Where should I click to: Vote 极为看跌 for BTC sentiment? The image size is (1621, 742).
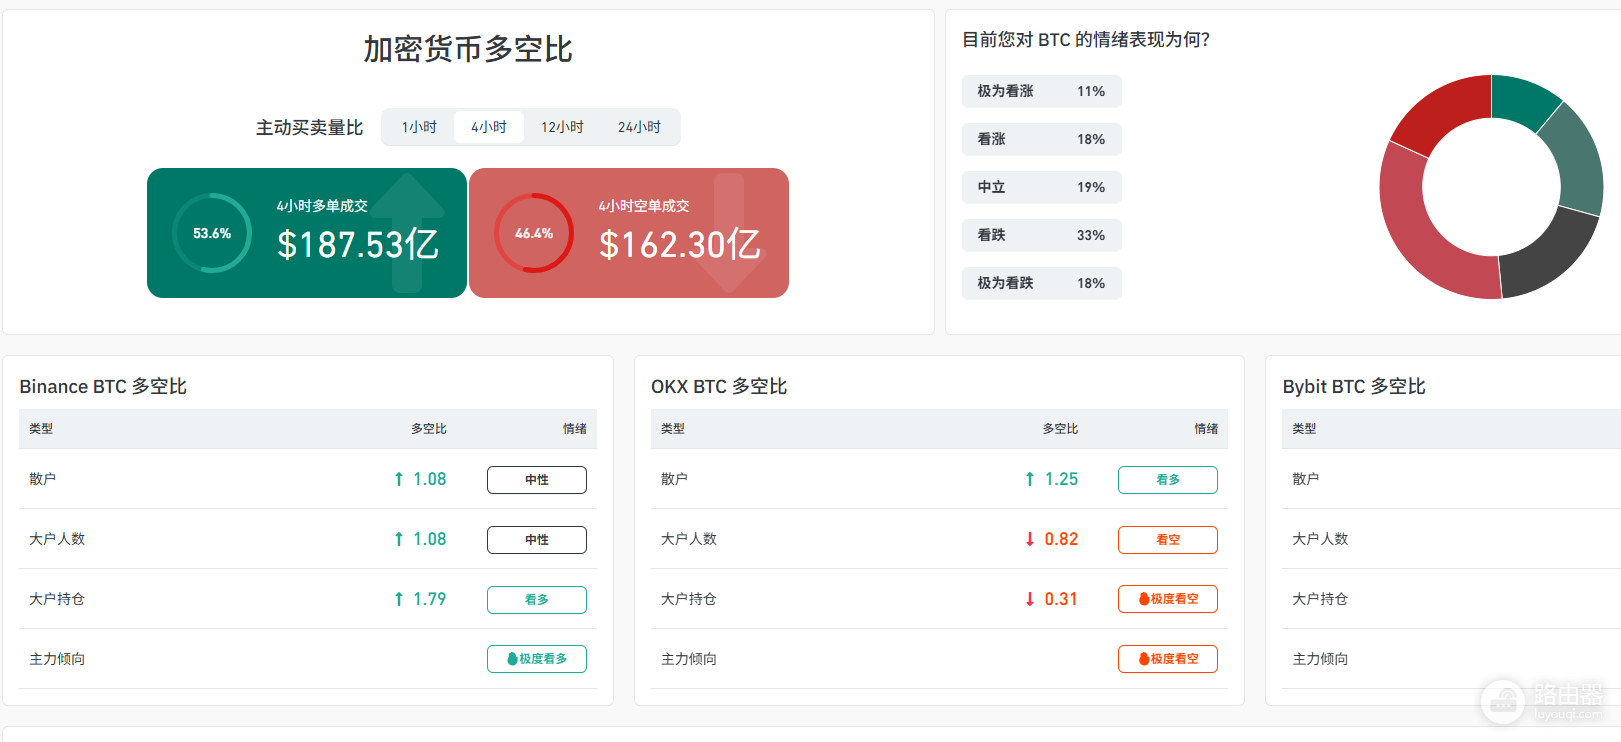[1041, 283]
